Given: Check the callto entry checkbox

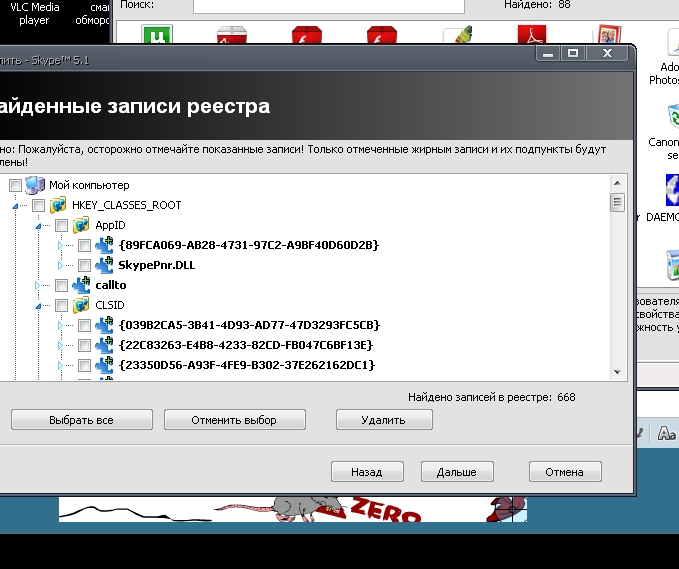Looking at the screenshot, I should pos(61,285).
